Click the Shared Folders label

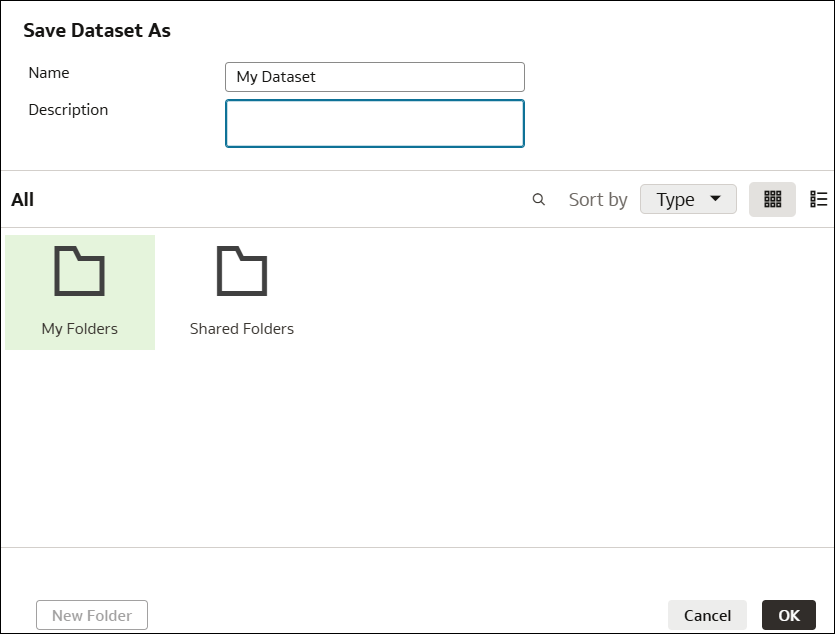[242, 329]
